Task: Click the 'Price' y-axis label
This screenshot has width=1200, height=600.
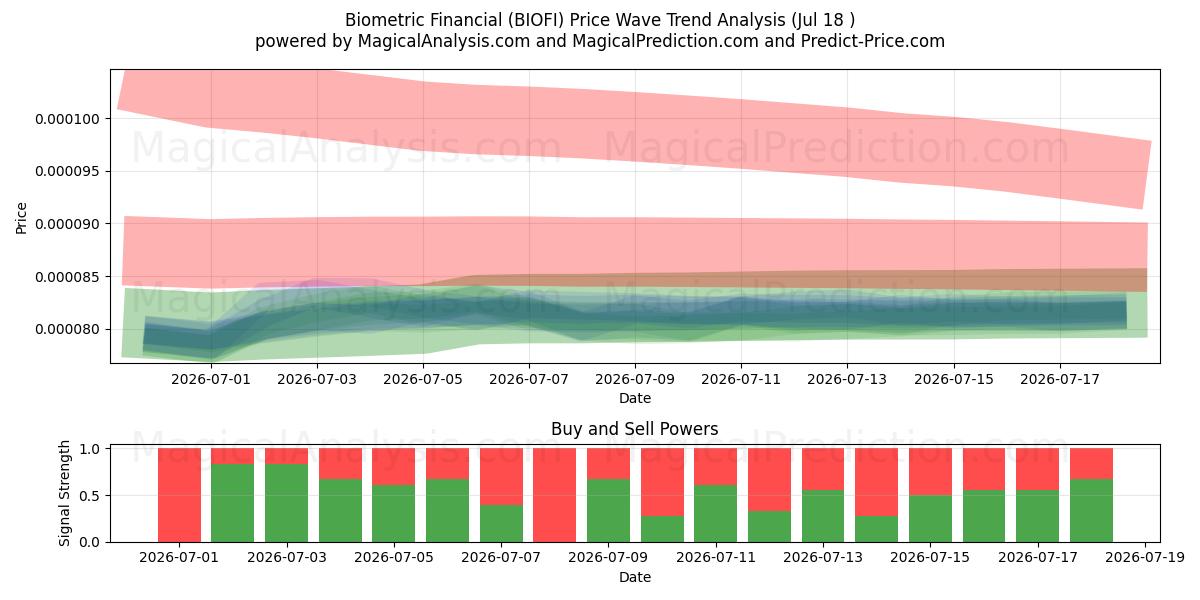Action: [22, 216]
